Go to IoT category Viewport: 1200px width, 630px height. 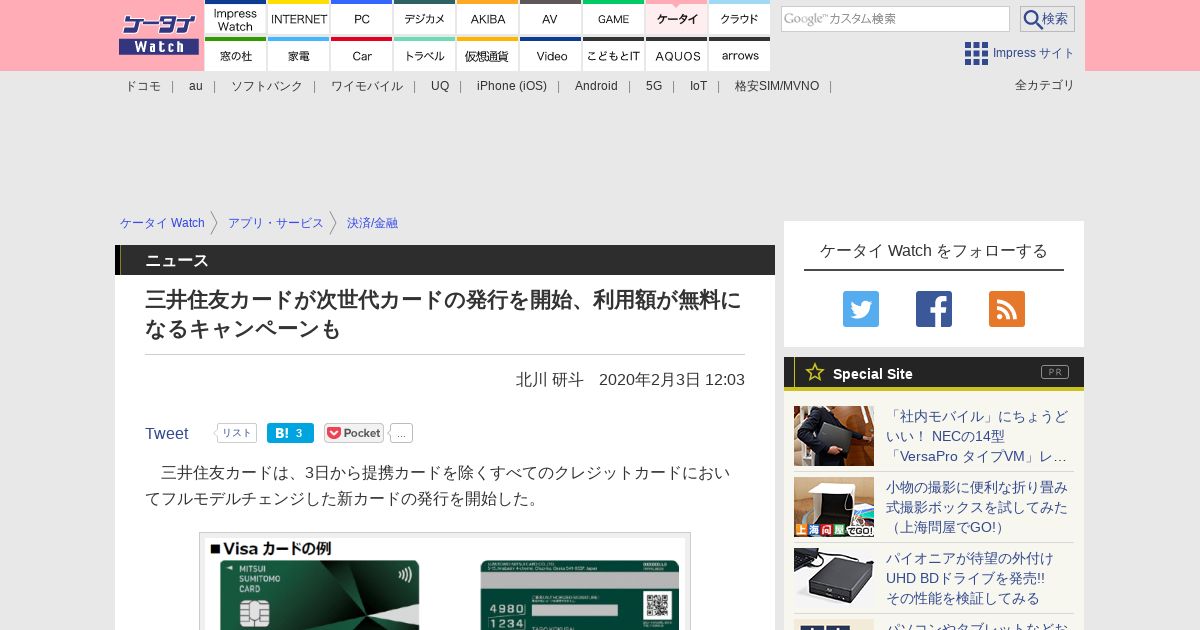(x=698, y=86)
